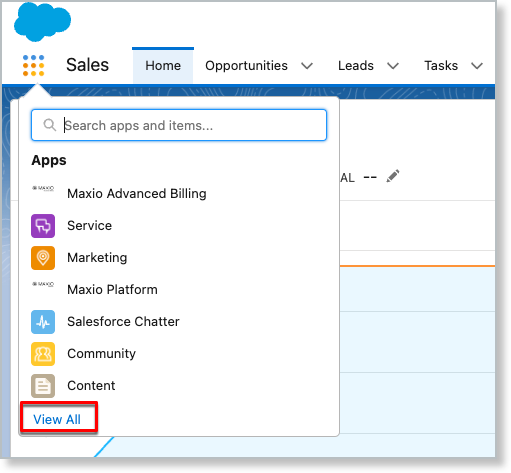511x473 pixels.
Task: Open Maxio Advanced Billing app
Action: (x=137, y=194)
